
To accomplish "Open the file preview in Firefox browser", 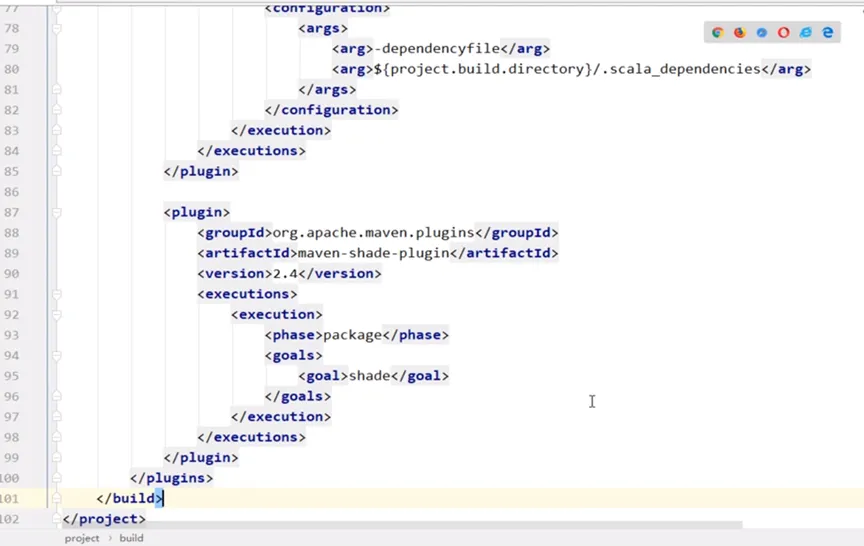I will pyautogui.click(x=739, y=33).
